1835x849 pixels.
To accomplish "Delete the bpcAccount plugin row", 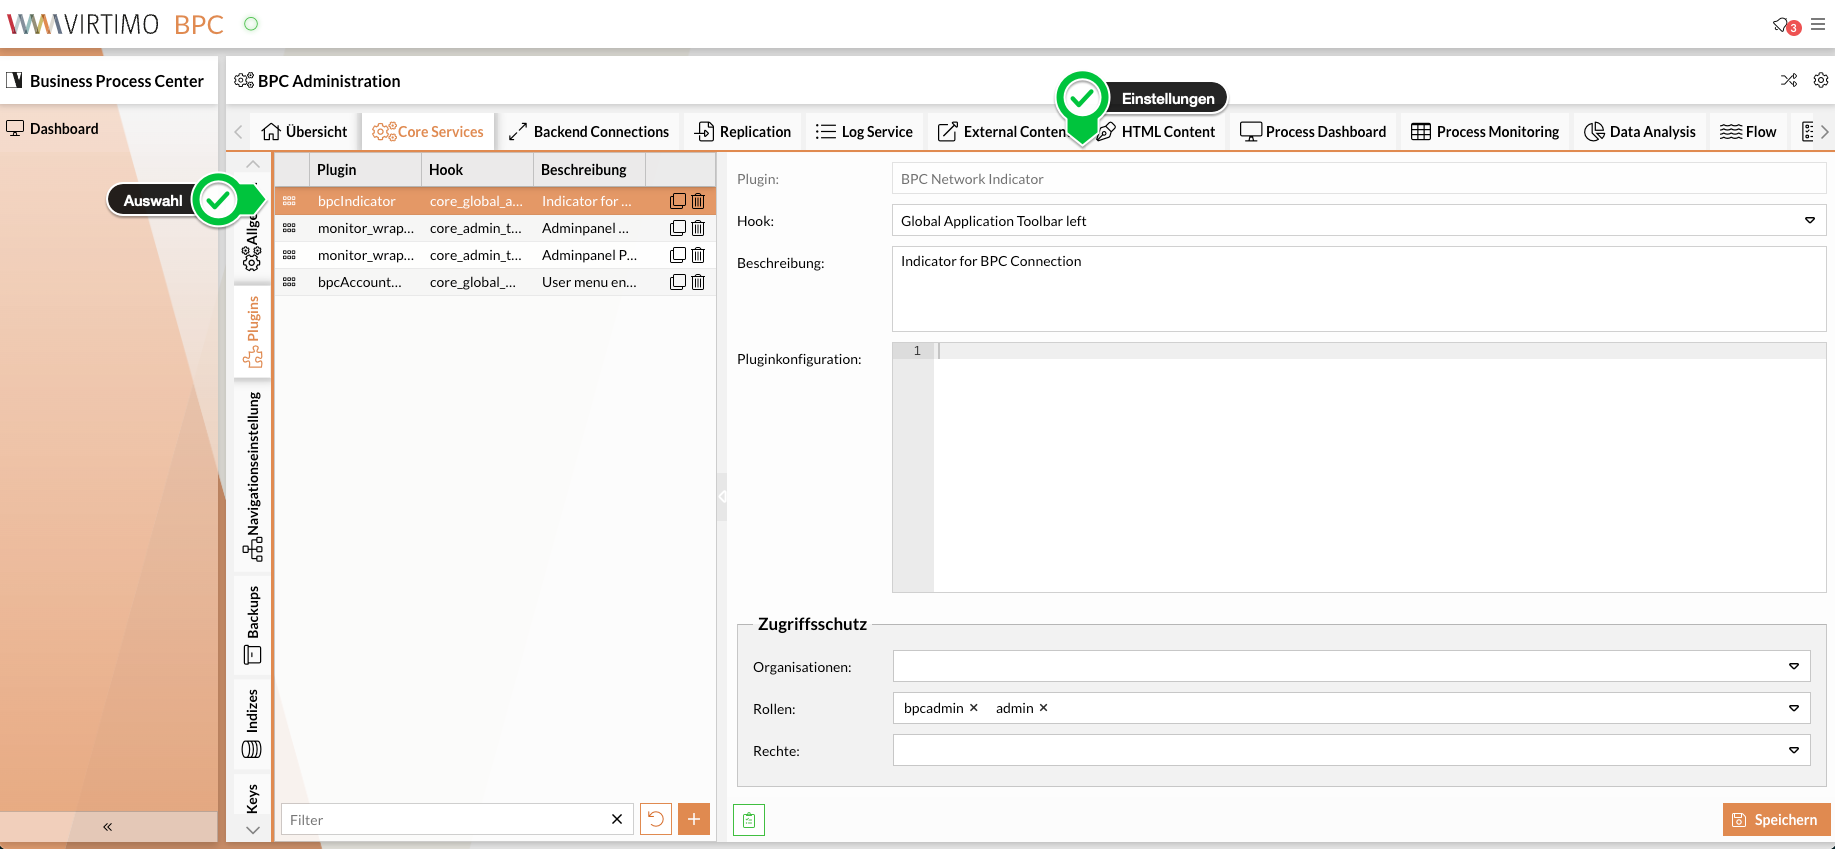I will click(698, 282).
